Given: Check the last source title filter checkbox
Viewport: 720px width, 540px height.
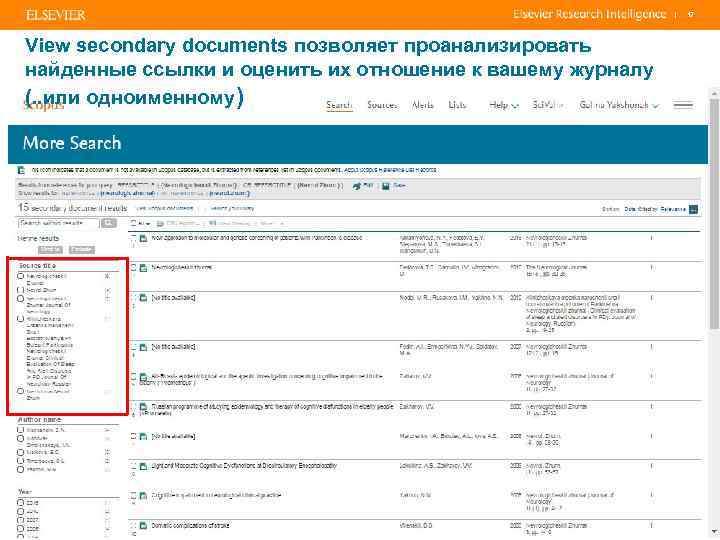Looking at the screenshot, I should point(21,392).
